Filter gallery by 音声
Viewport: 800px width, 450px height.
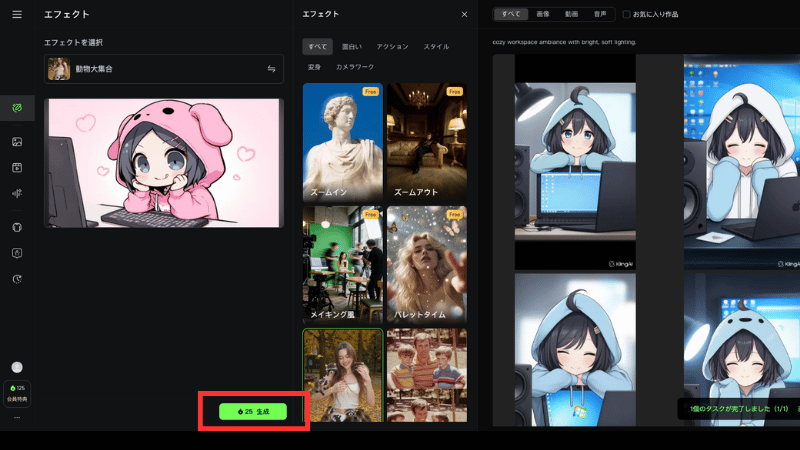click(600, 14)
